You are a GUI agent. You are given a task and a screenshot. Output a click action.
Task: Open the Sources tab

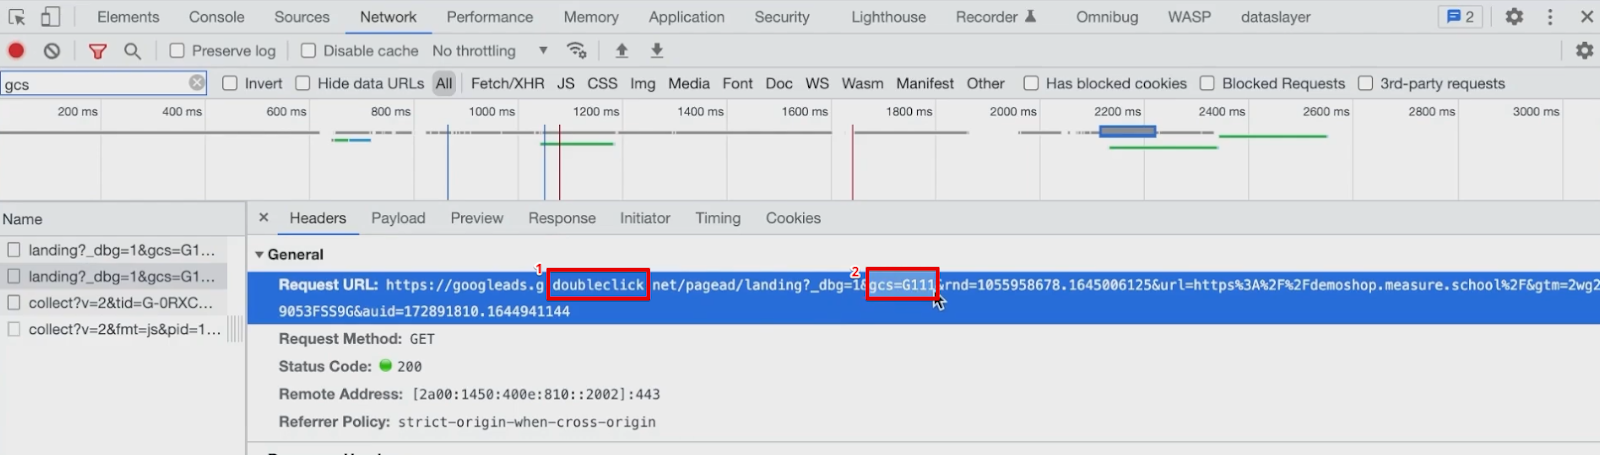pos(302,17)
